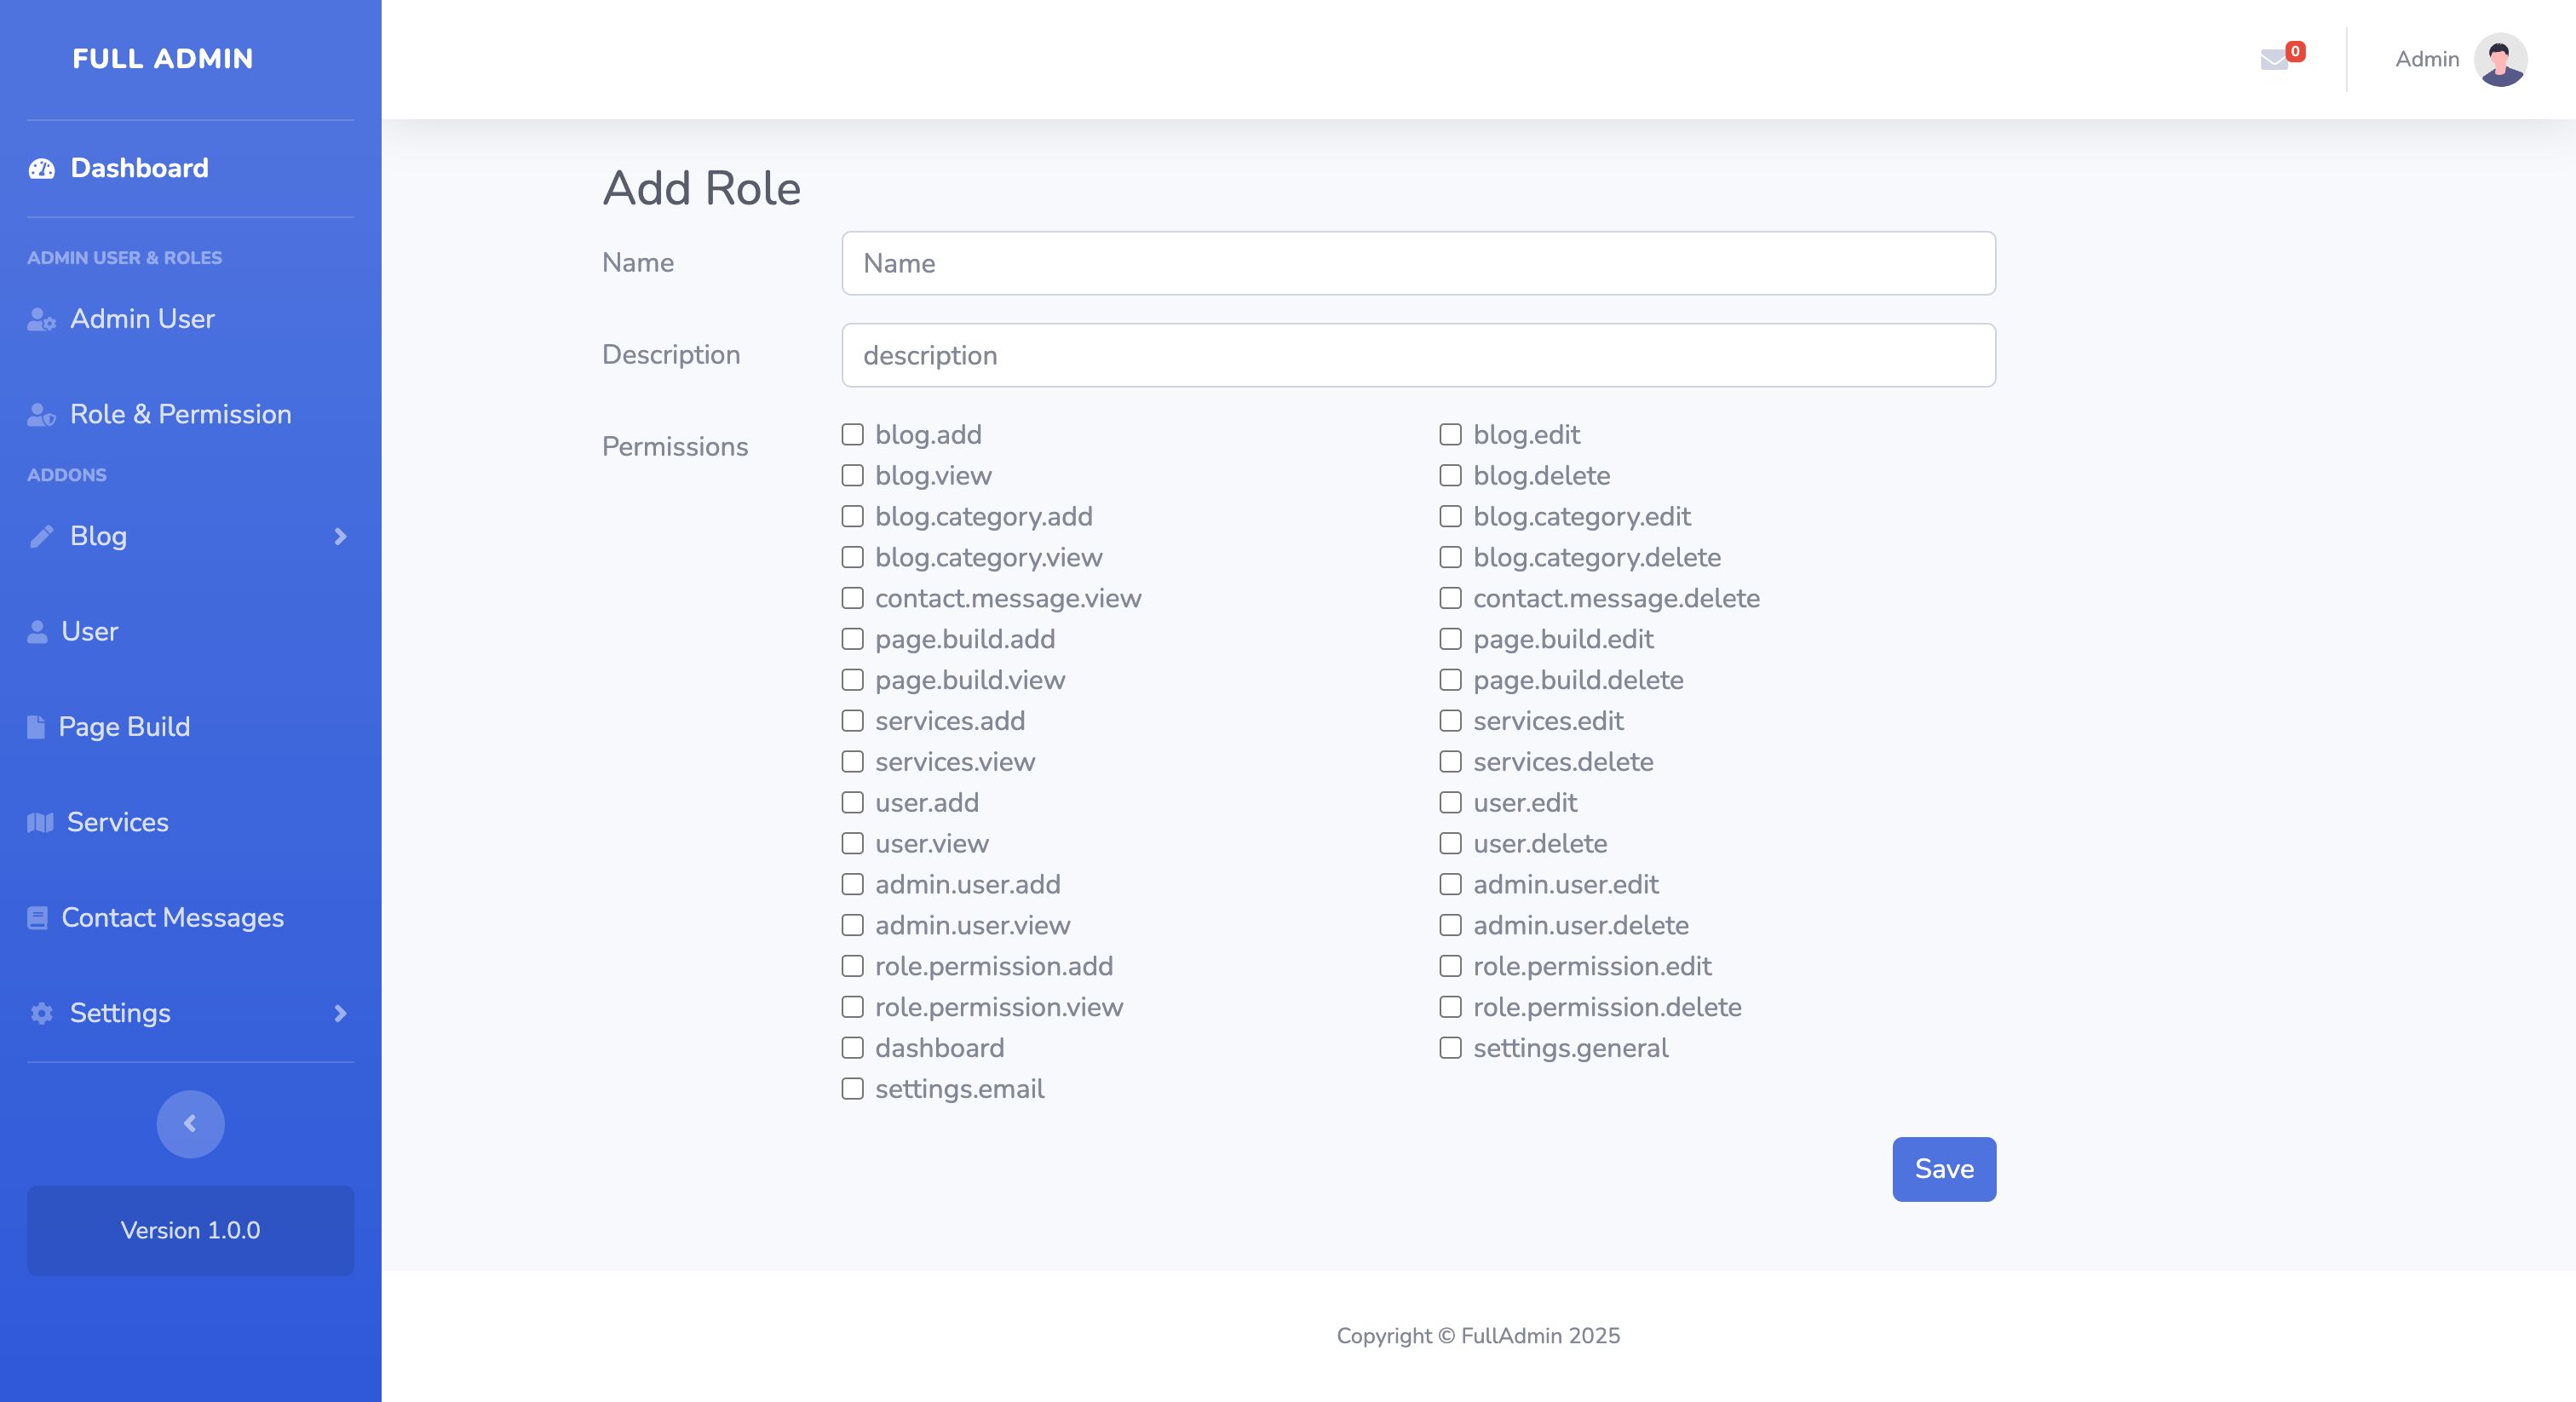Expand the Blog submenu chevron
2576x1402 pixels.
(x=340, y=536)
